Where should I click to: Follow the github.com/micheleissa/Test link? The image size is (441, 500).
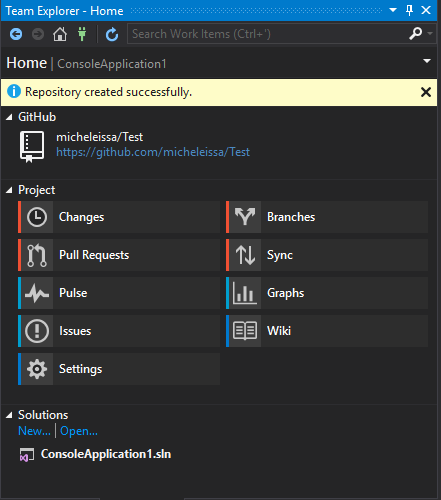(153, 152)
